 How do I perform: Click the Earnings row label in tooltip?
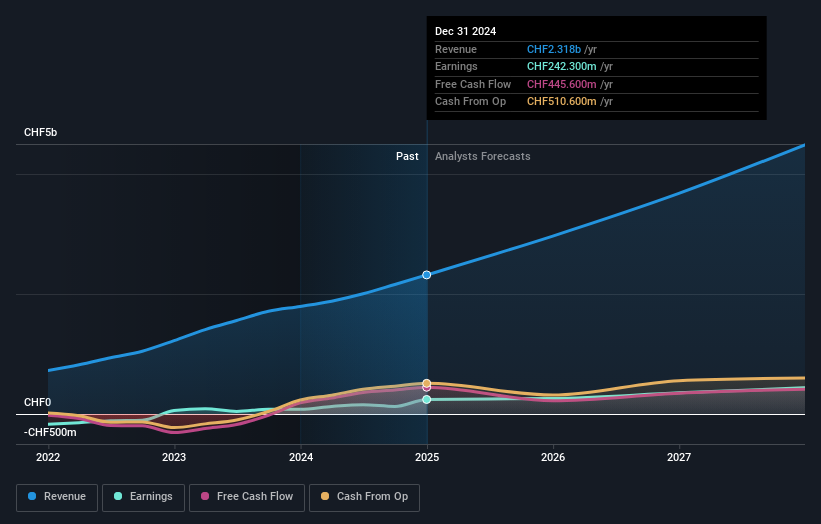coord(457,66)
